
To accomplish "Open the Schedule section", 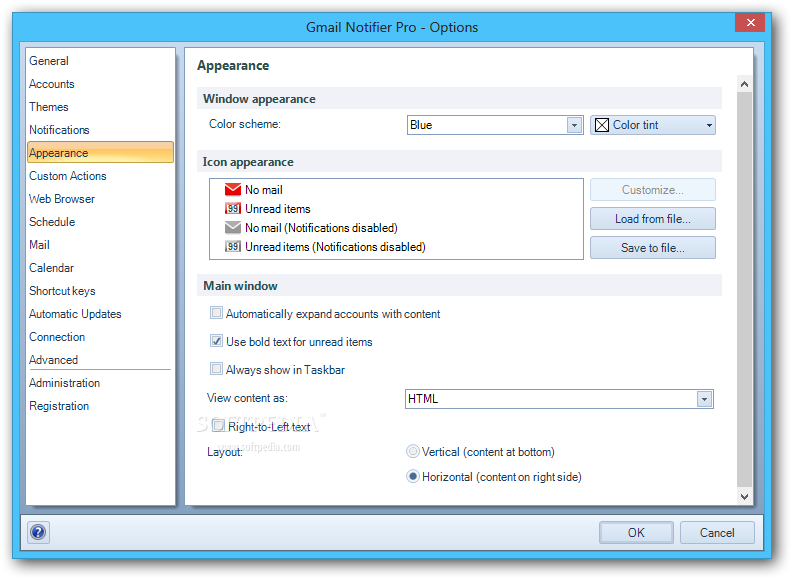I will coord(52,222).
